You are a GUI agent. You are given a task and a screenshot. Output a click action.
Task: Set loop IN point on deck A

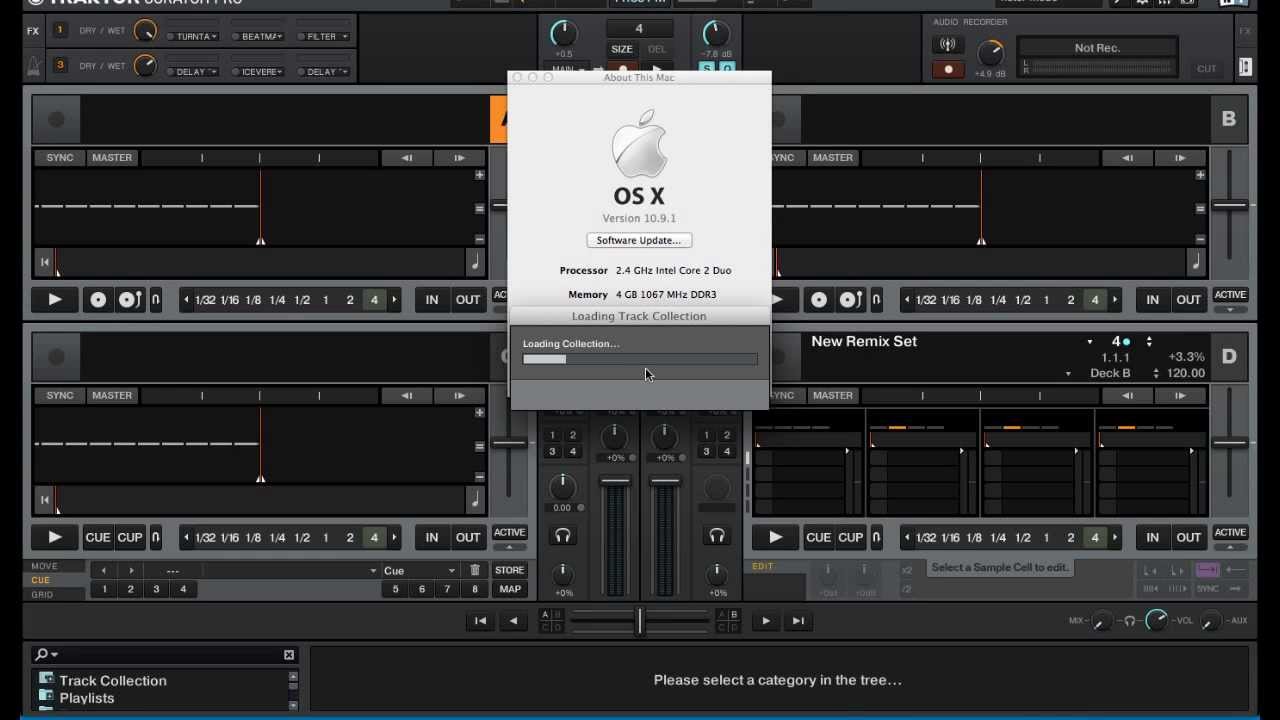click(x=432, y=299)
